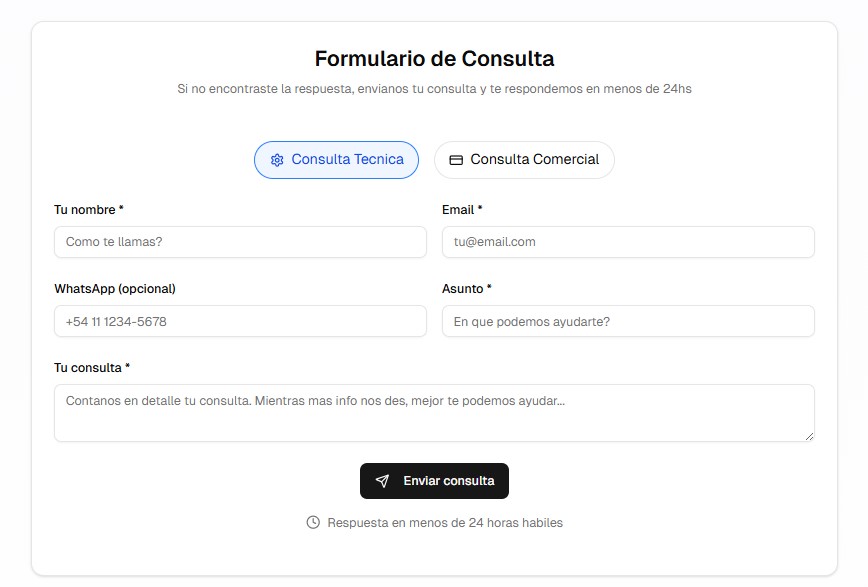
Task: Click the 'Asunto *' label
Action: coord(467,289)
